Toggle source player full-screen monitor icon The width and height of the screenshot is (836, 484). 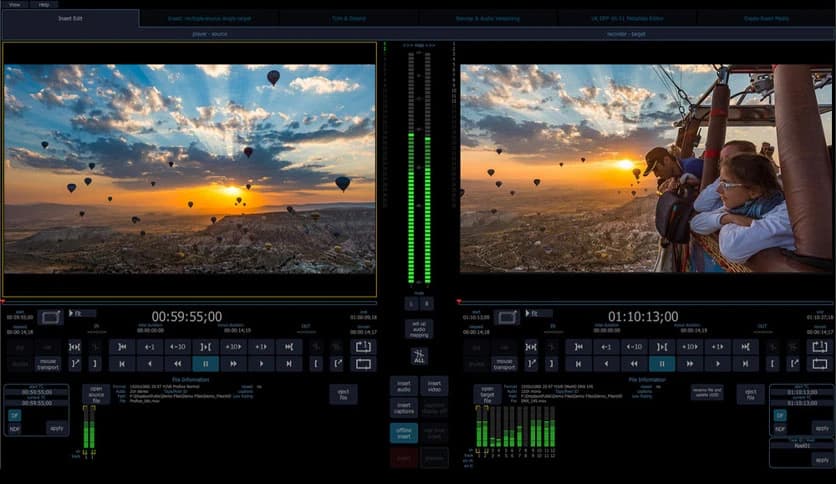[51, 317]
